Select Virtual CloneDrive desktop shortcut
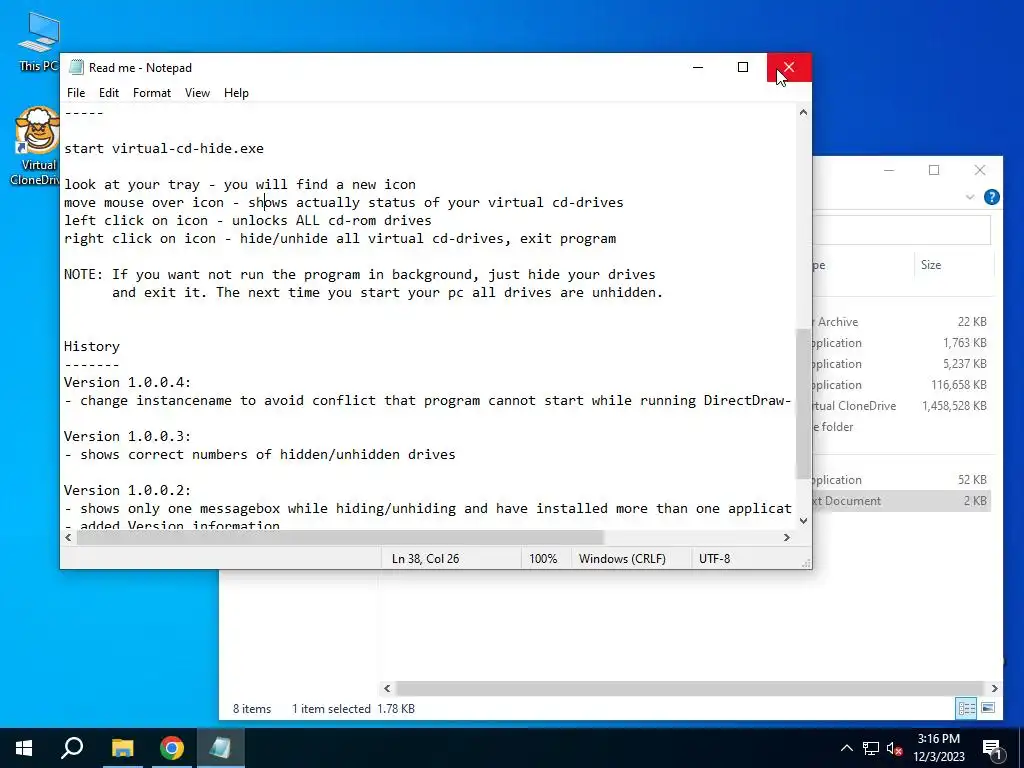The image size is (1024, 768). click(x=36, y=146)
